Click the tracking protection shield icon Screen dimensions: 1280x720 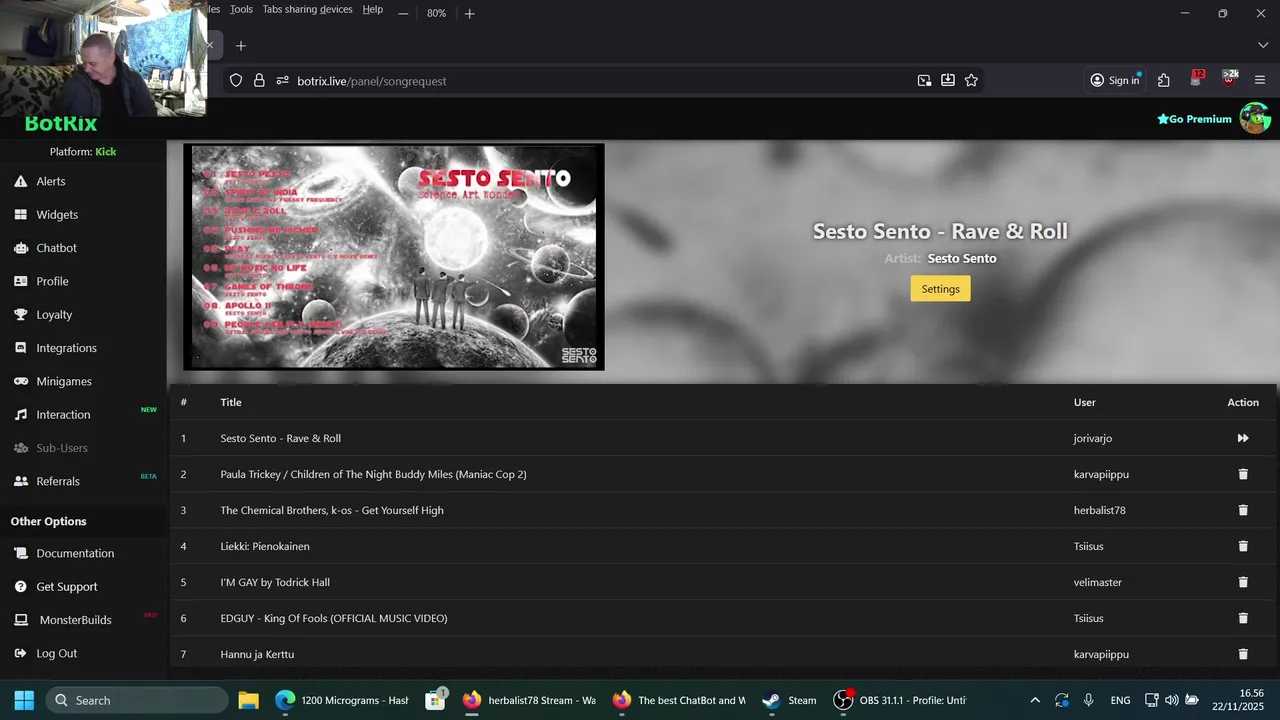coord(236,80)
